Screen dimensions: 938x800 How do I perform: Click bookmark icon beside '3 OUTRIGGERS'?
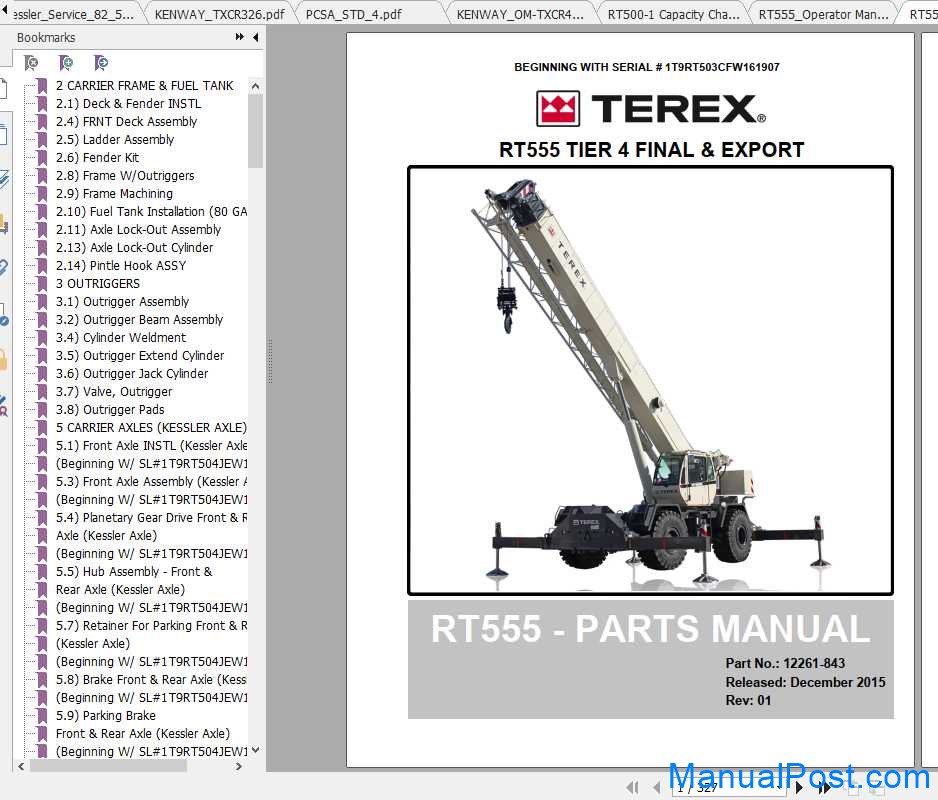pyautogui.click(x=42, y=284)
